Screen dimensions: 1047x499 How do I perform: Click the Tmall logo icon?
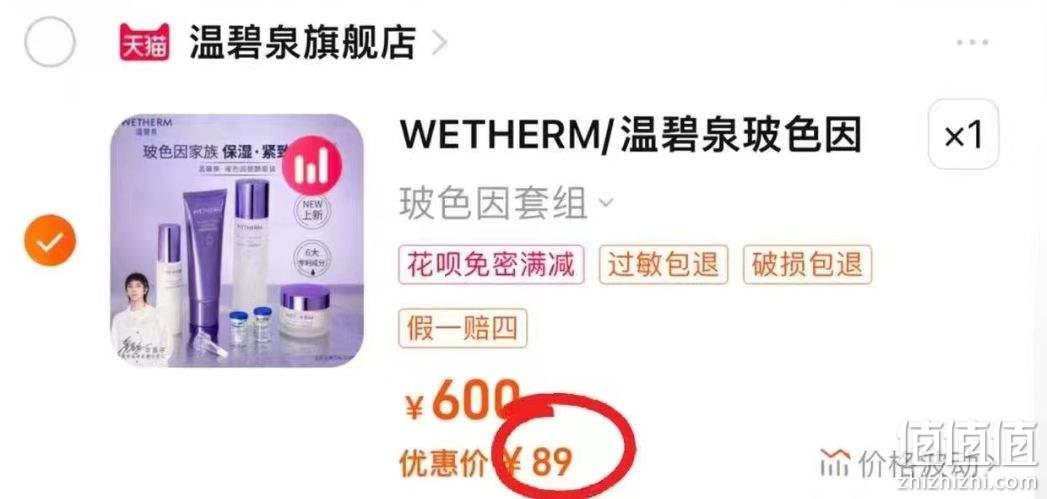coord(144,42)
